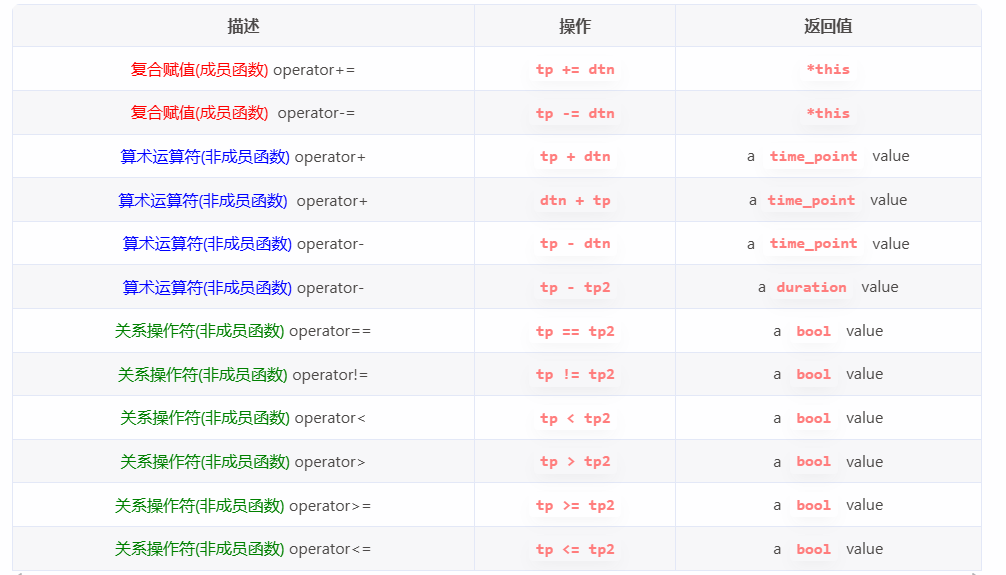
Task: Select the operator+ description in the dtn + tp row
Action: click(243, 200)
